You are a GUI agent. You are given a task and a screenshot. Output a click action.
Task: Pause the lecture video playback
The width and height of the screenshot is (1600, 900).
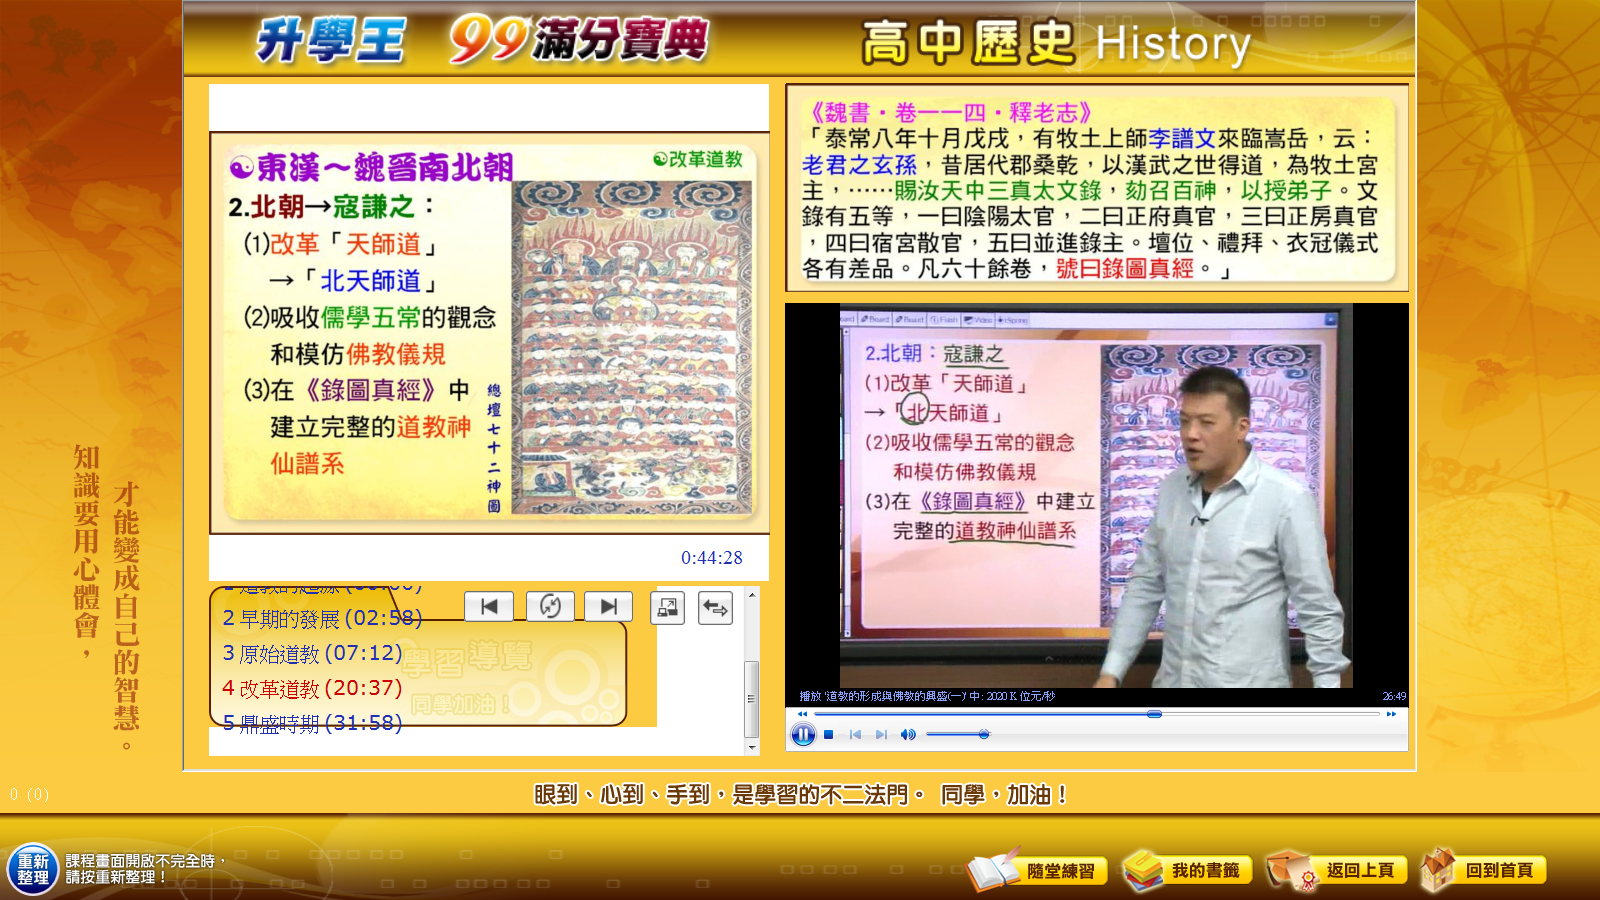(x=803, y=735)
